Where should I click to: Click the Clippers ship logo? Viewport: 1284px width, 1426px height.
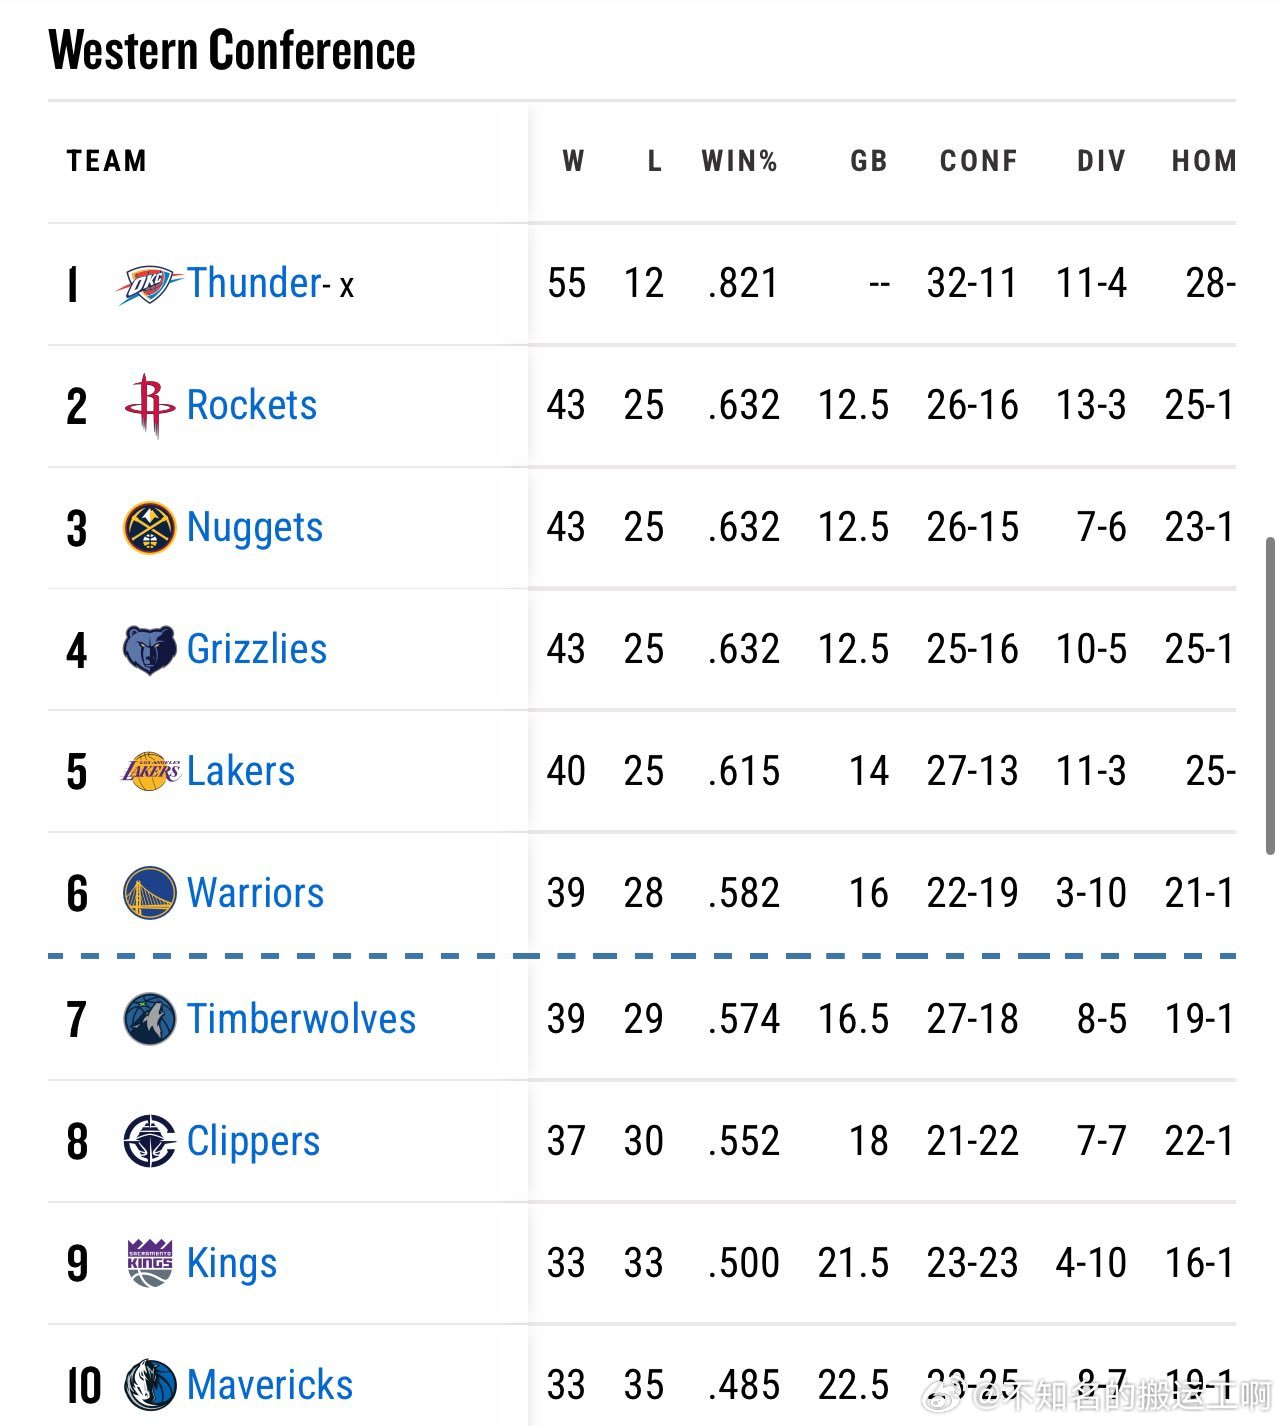[149, 1142]
